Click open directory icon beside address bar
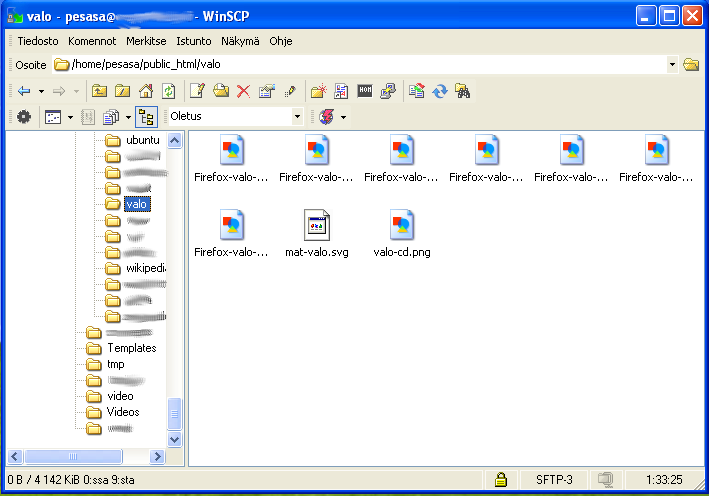The height and width of the screenshot is (496, 709). [x=691, y=65]
